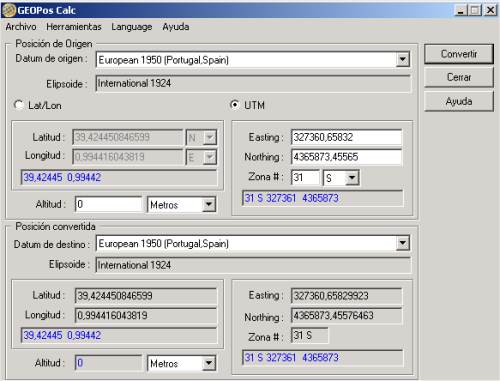
Task: Expand the UTM zone letter S dropdown
Action: (x=352, y=178)
